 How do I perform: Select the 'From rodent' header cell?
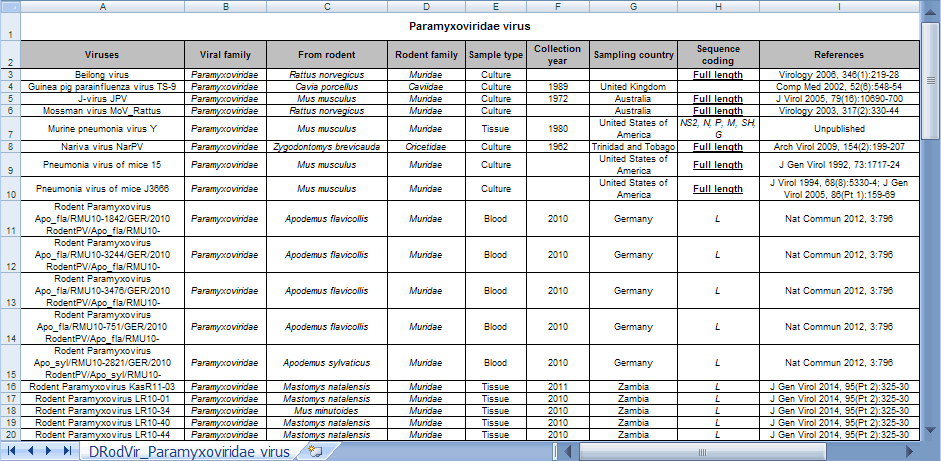[x=326, y=54]
